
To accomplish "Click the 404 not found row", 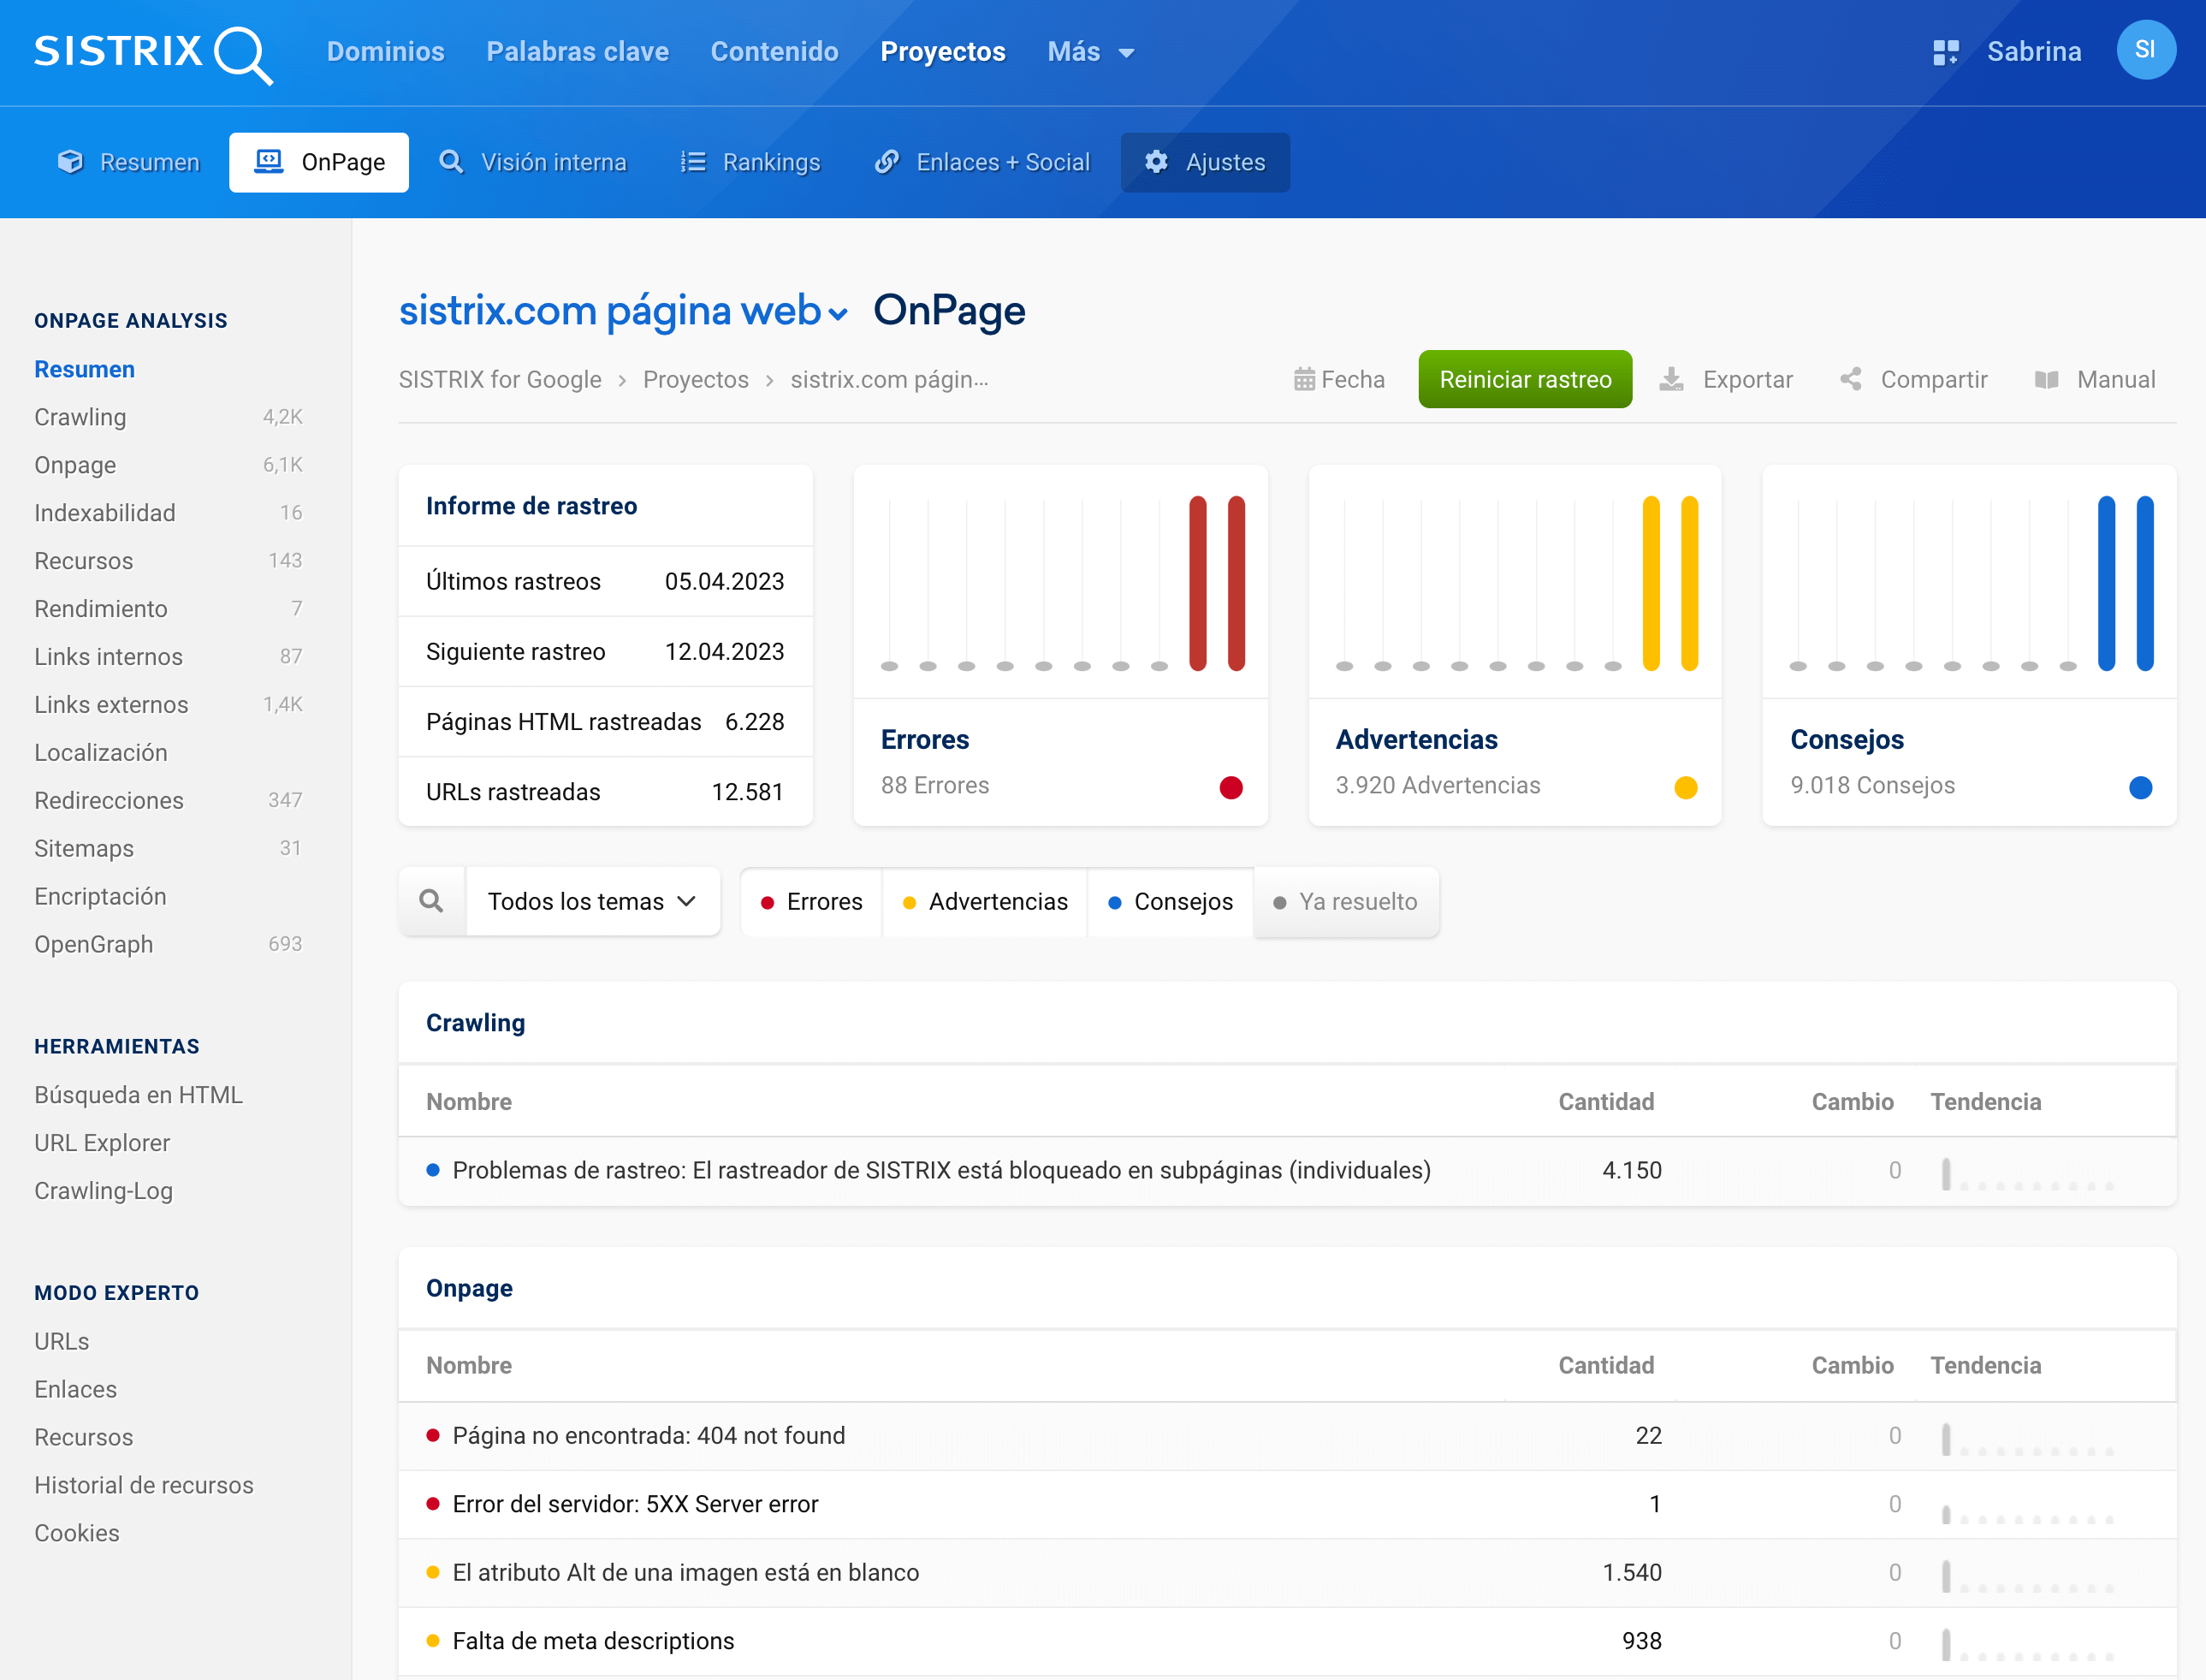I will pyautogui.click(x=649, y=1436).
